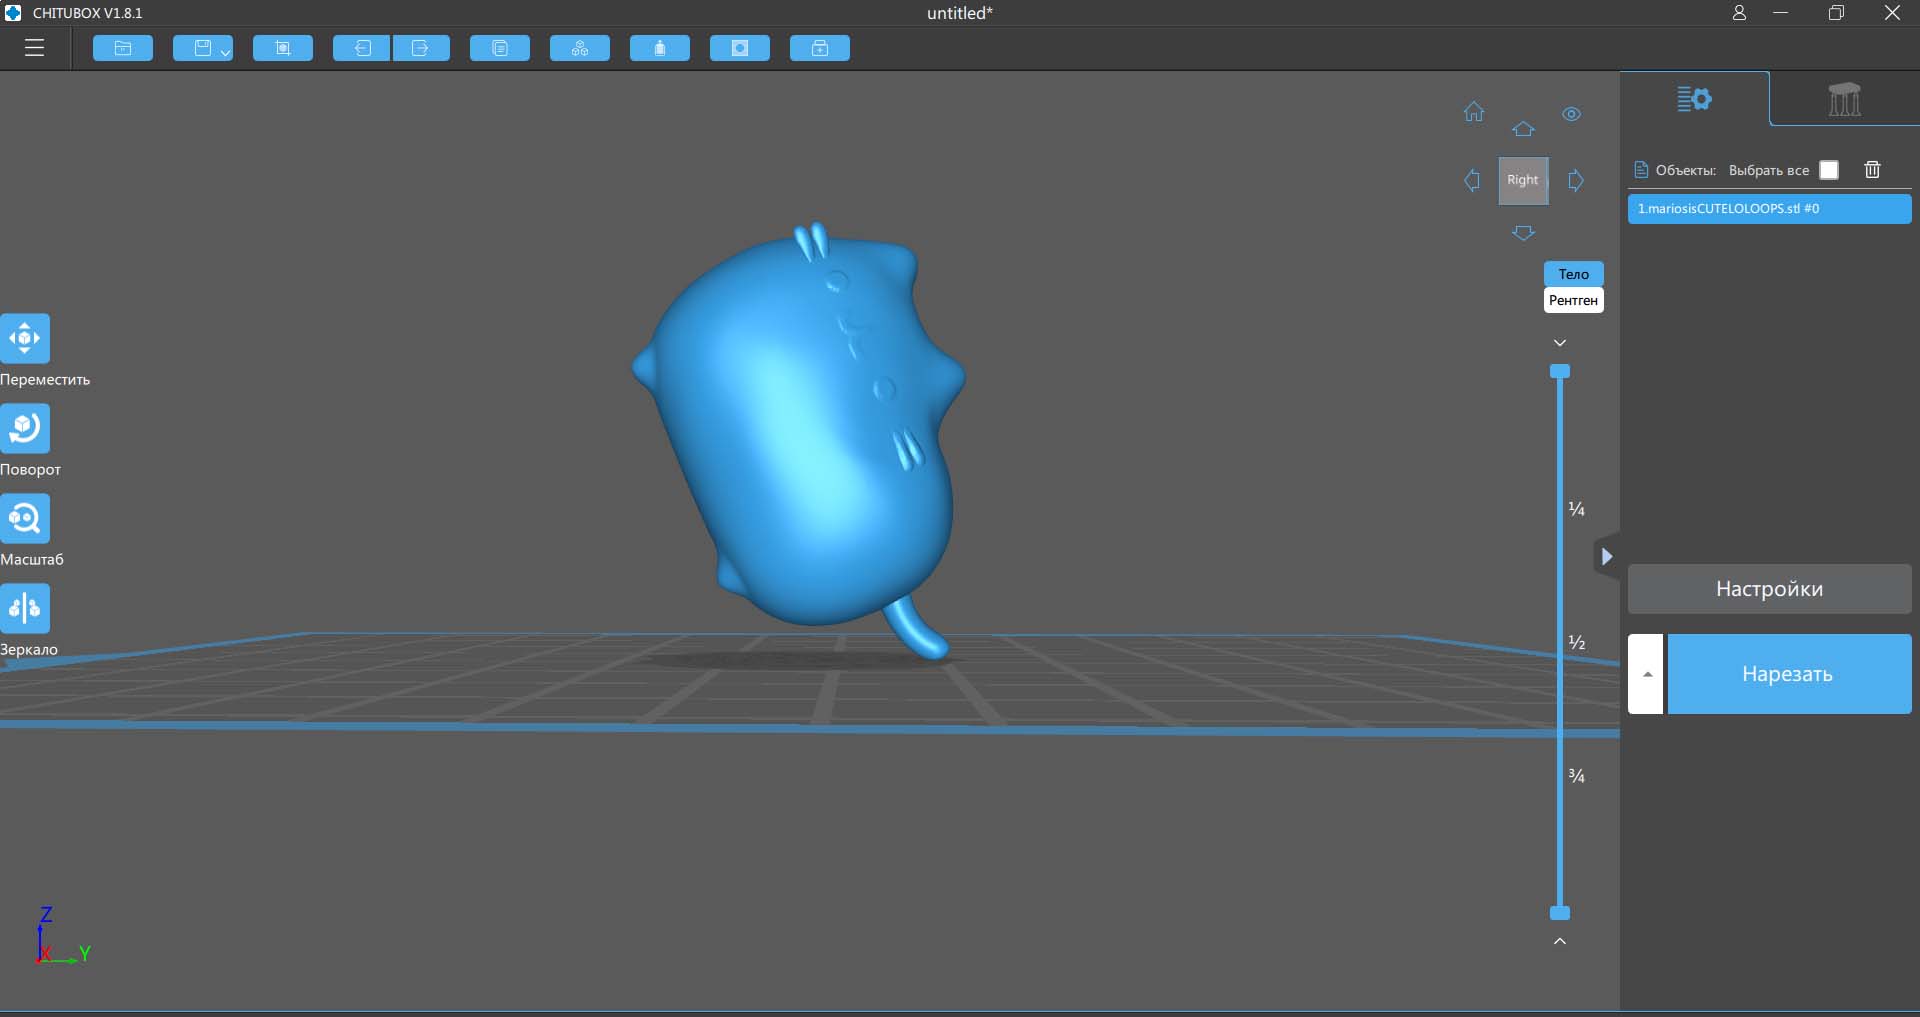Click the top handle of layer slider
Image resolution: width=1920 pixels, height=1017 pixels.
(x=1559, y=371)
